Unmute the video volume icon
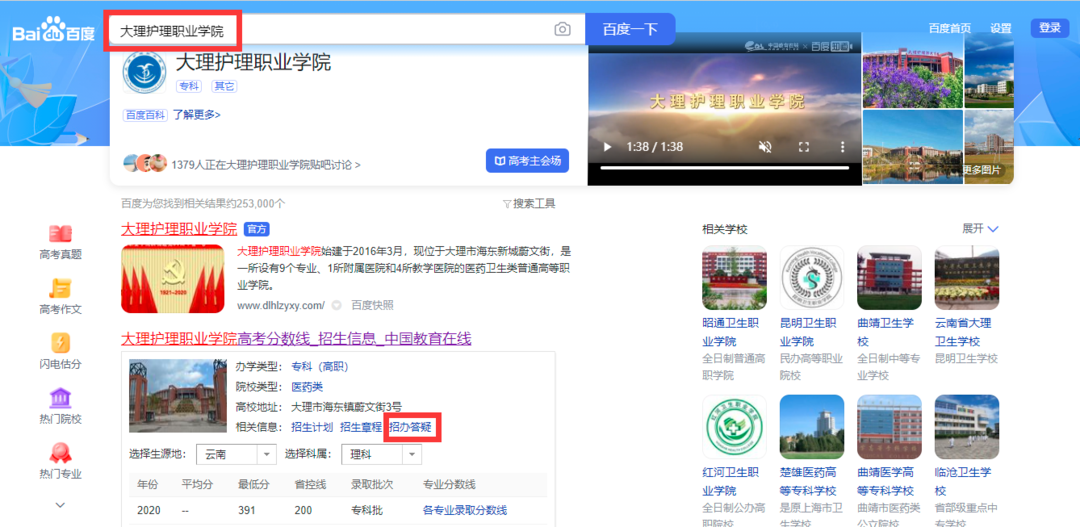This screenshot has width=1080, height=527. (x=765, y=147)
